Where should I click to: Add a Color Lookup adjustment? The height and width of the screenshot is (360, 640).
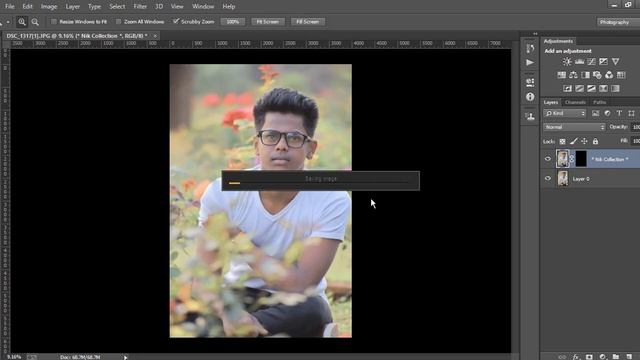pyautogui.click(x=621, y=75)
